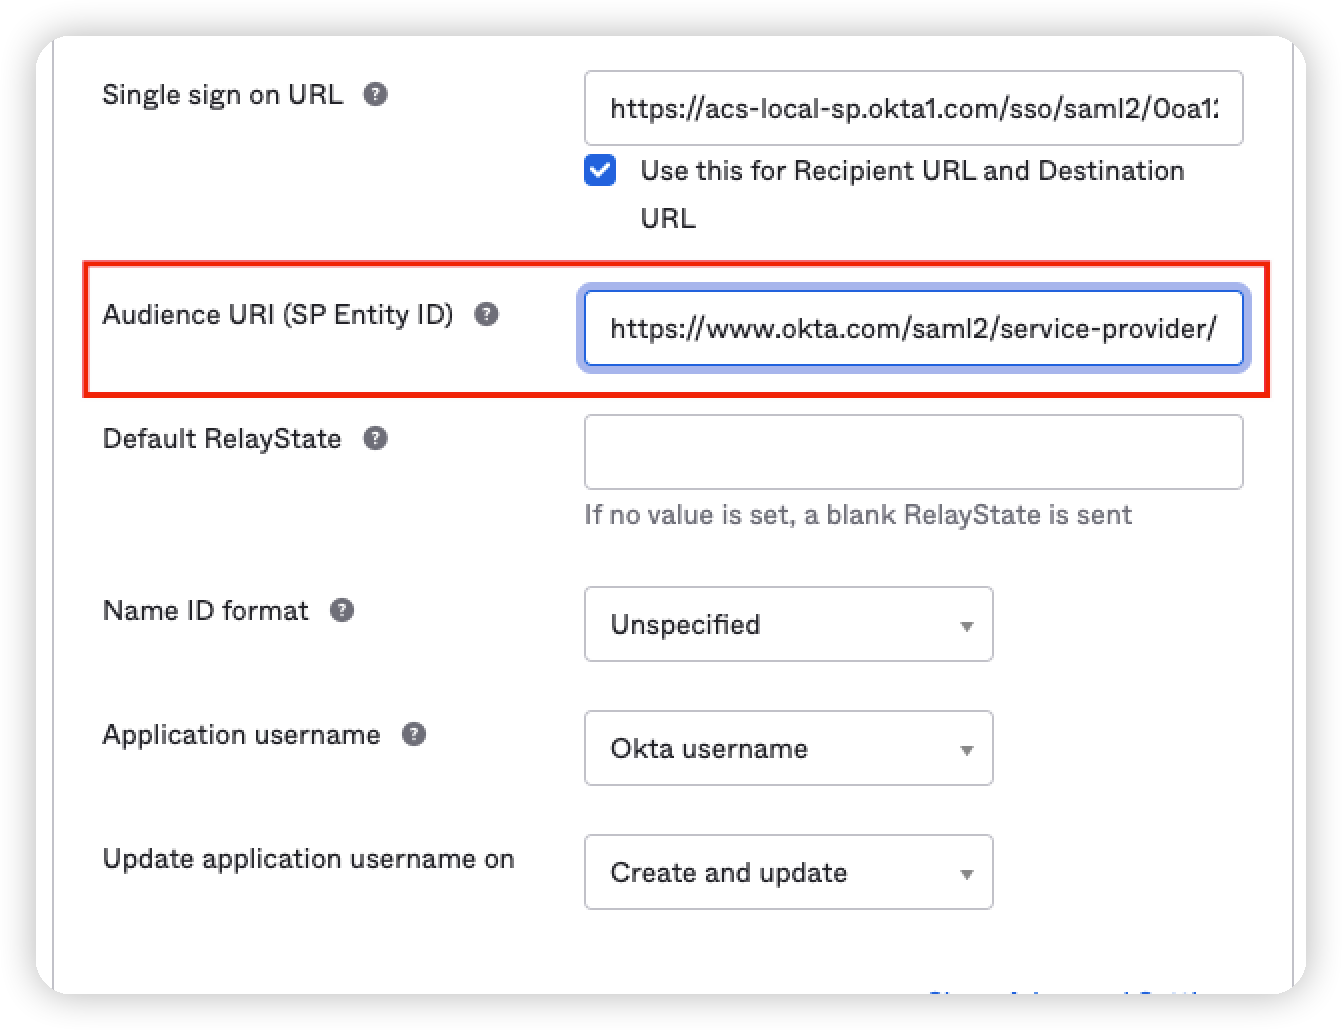Viewport: 1342px width, 1030px height.
Task: Open the Application username dropdown showing Okta username
Action: click(788, 749)
